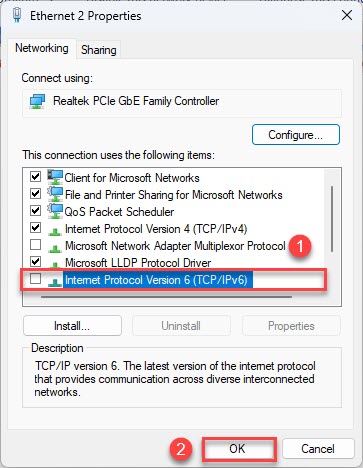Screen dimensions: 363x468
Task: Dismiss the dialog with the Cancel button
Action: click(x=318, y=449)
